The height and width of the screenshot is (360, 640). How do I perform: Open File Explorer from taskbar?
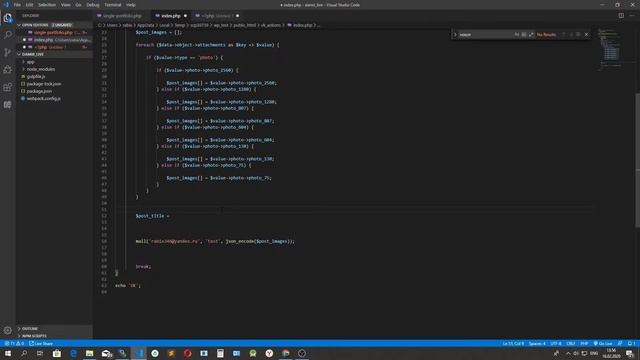tap(89, 353)
